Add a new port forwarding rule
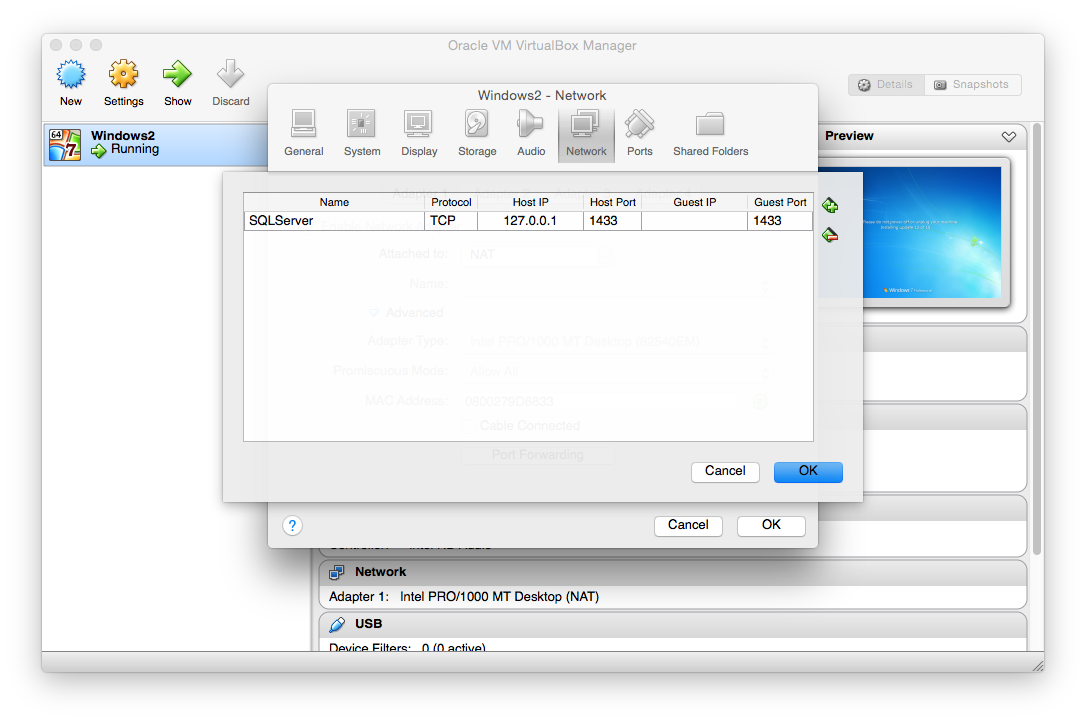The width and height of the screenshot is (1086, 722). coord(830,206)
